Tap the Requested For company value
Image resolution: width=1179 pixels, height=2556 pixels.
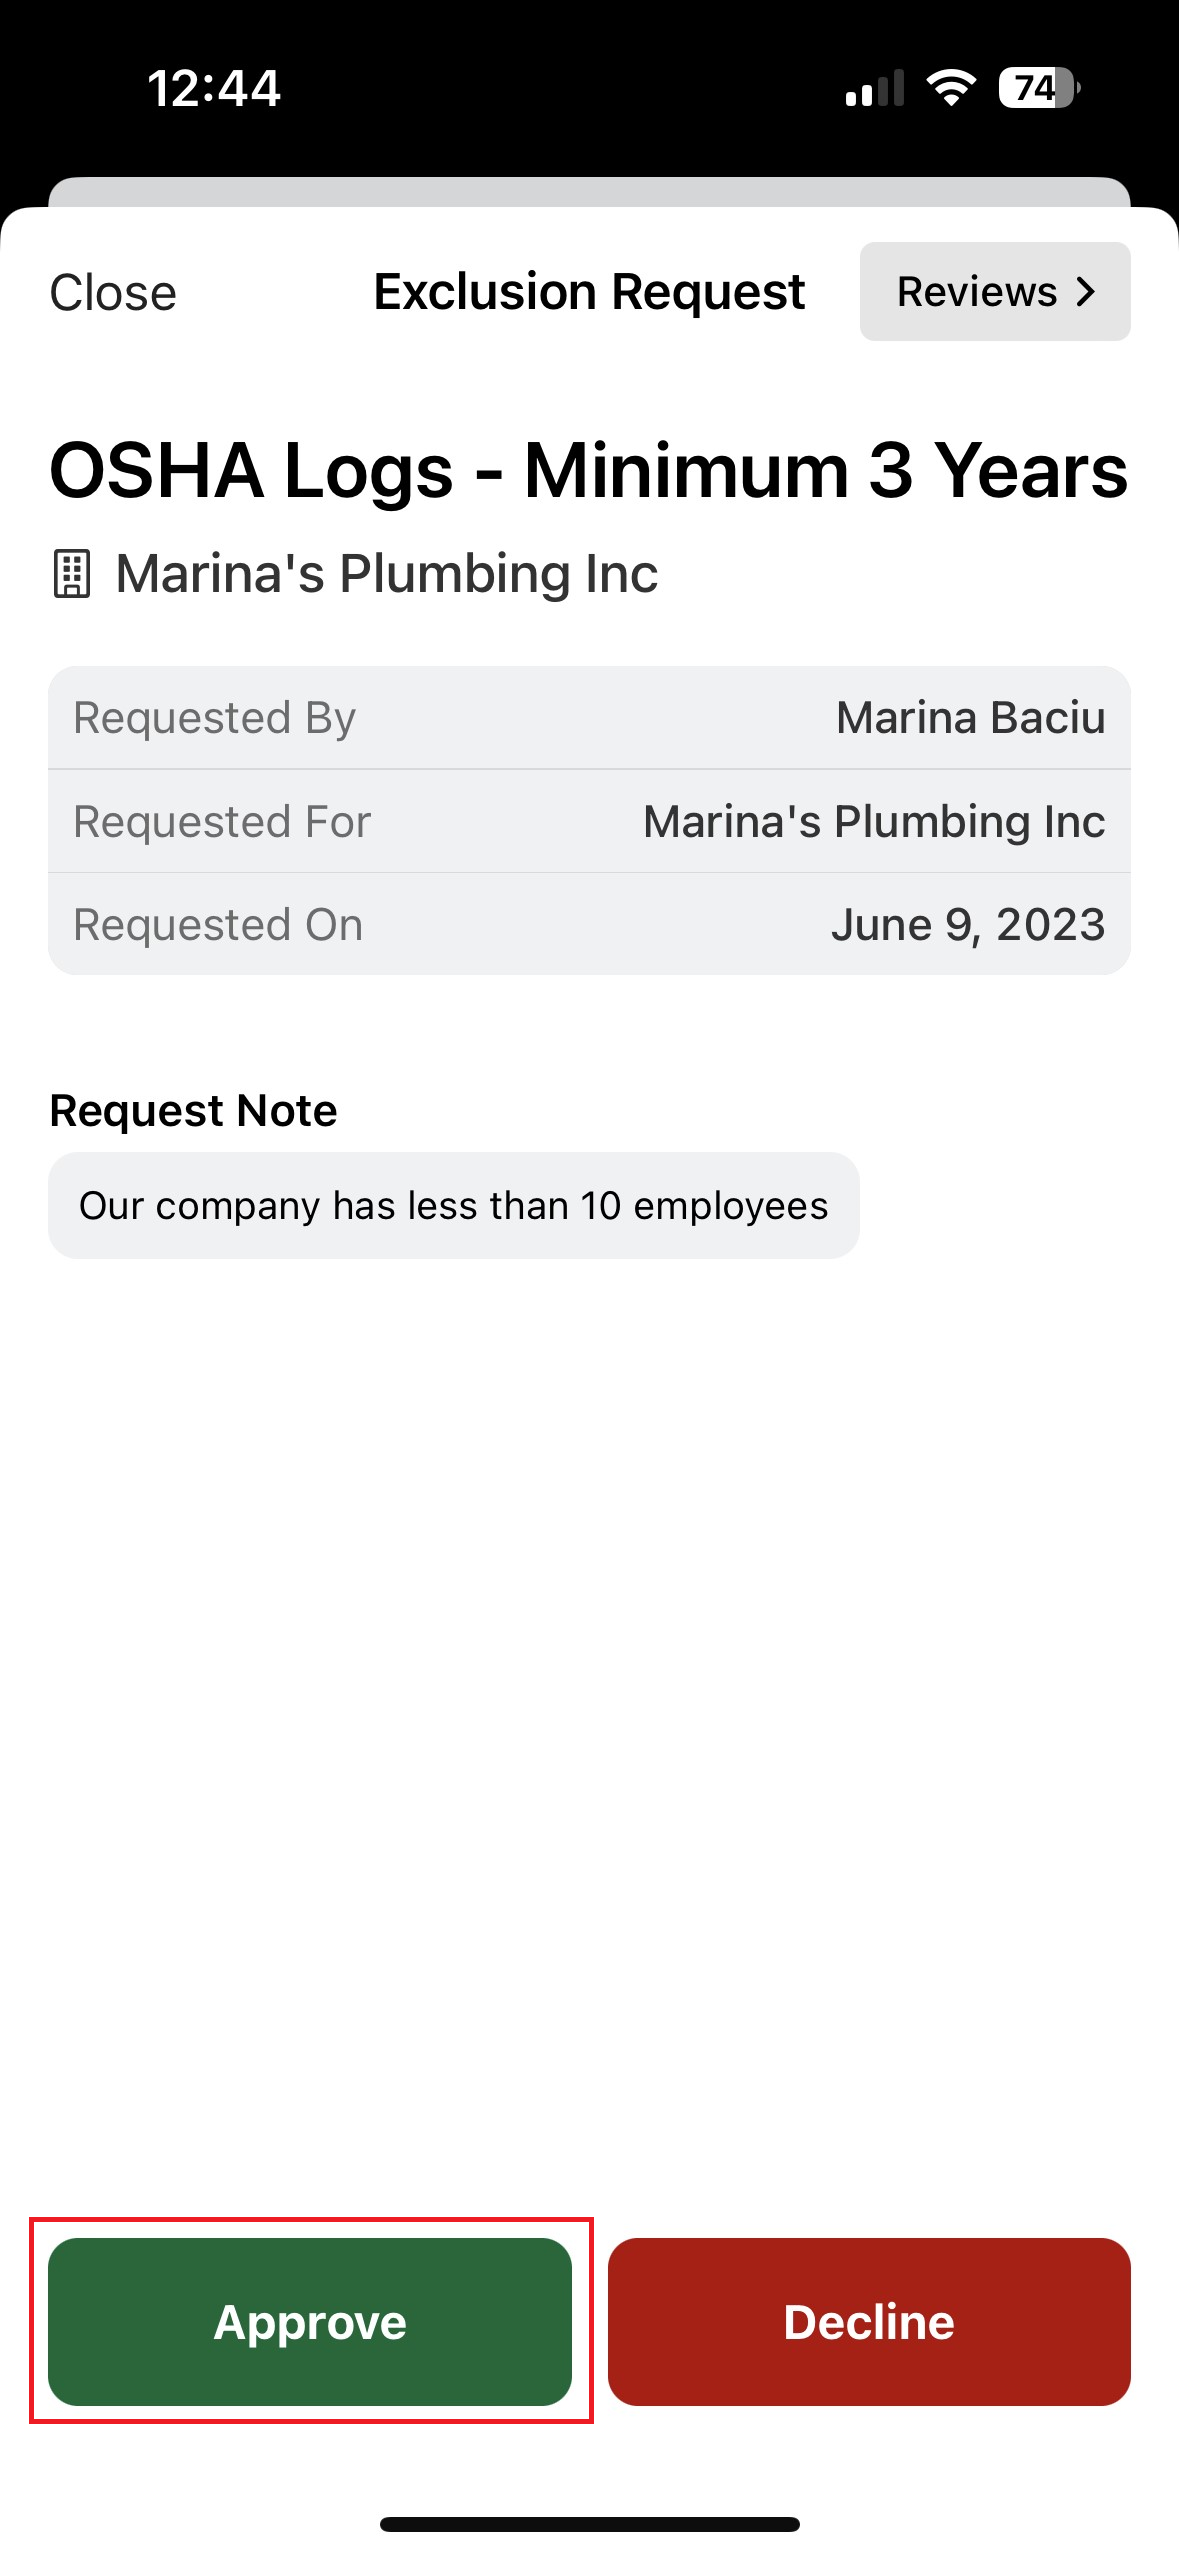pos(874,822)
